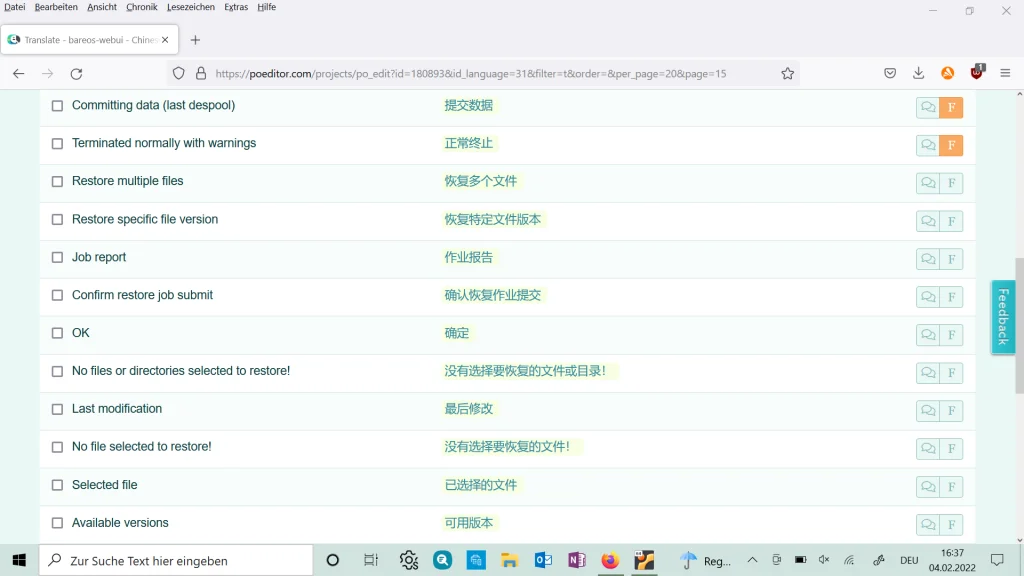Open the Avast browser extension
Viewport: 1024px width, 576px height.
[x=947, y=73]
